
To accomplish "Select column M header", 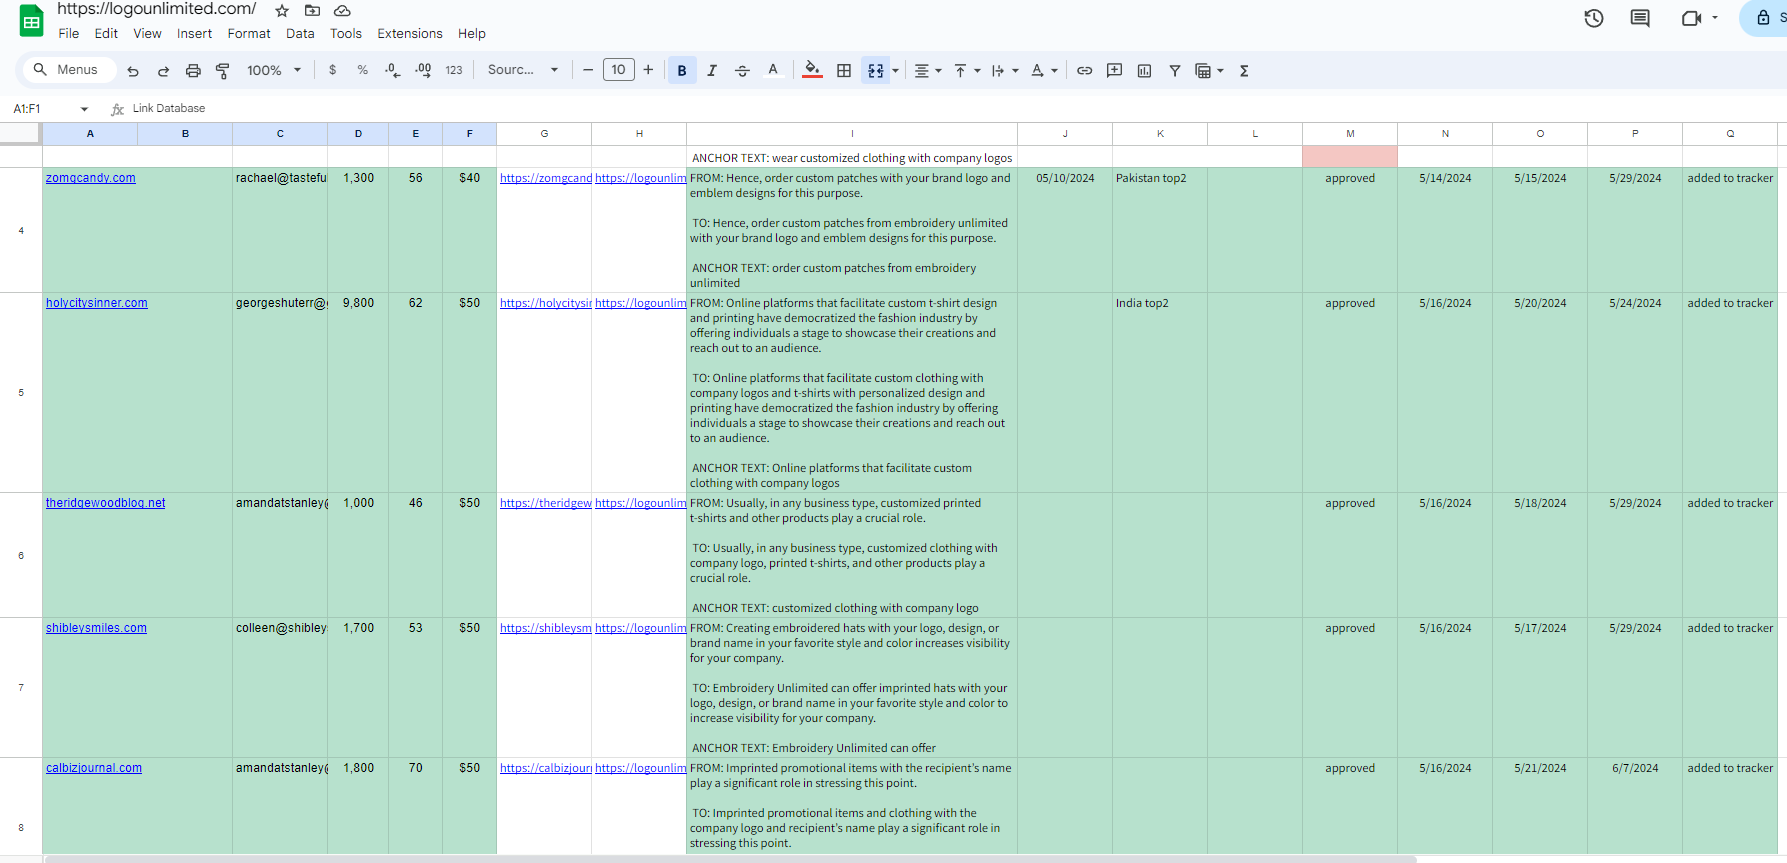I will tap(1350, 134).
